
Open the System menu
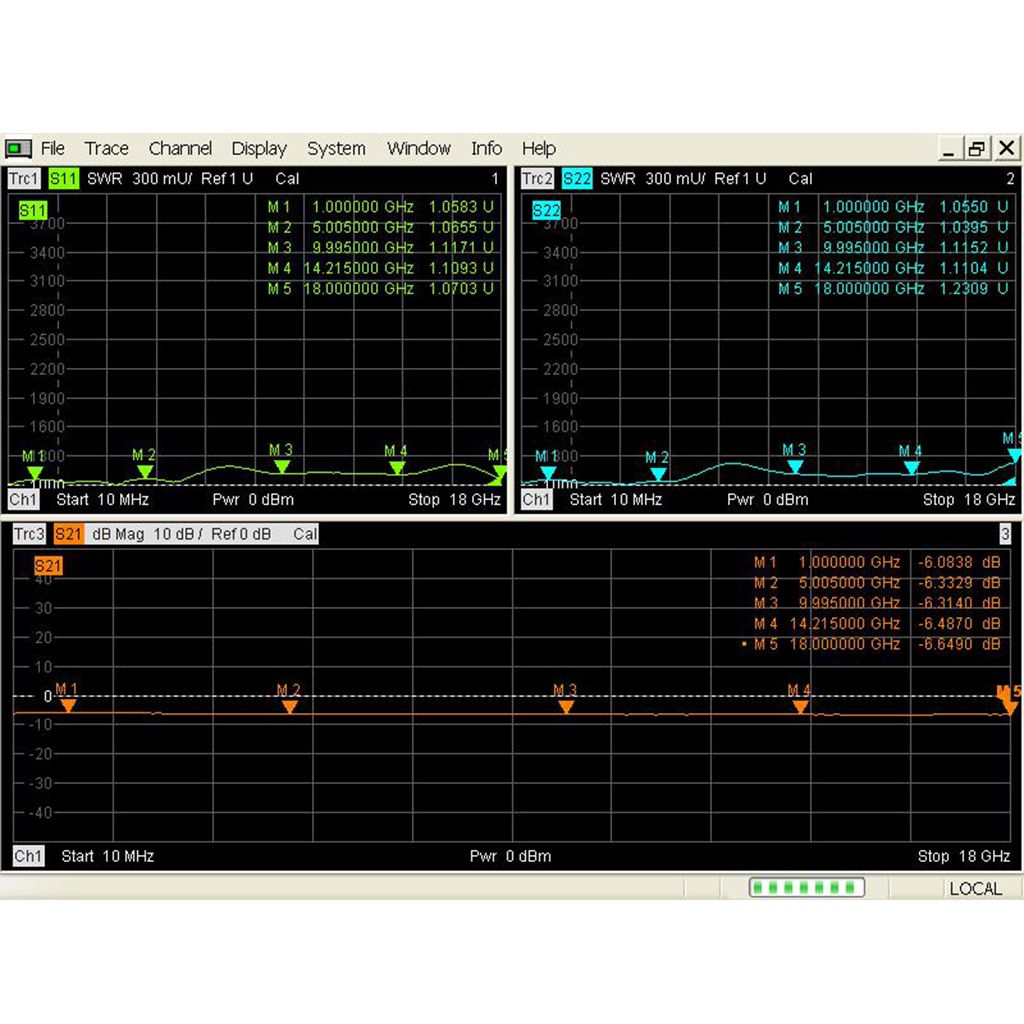336,148
